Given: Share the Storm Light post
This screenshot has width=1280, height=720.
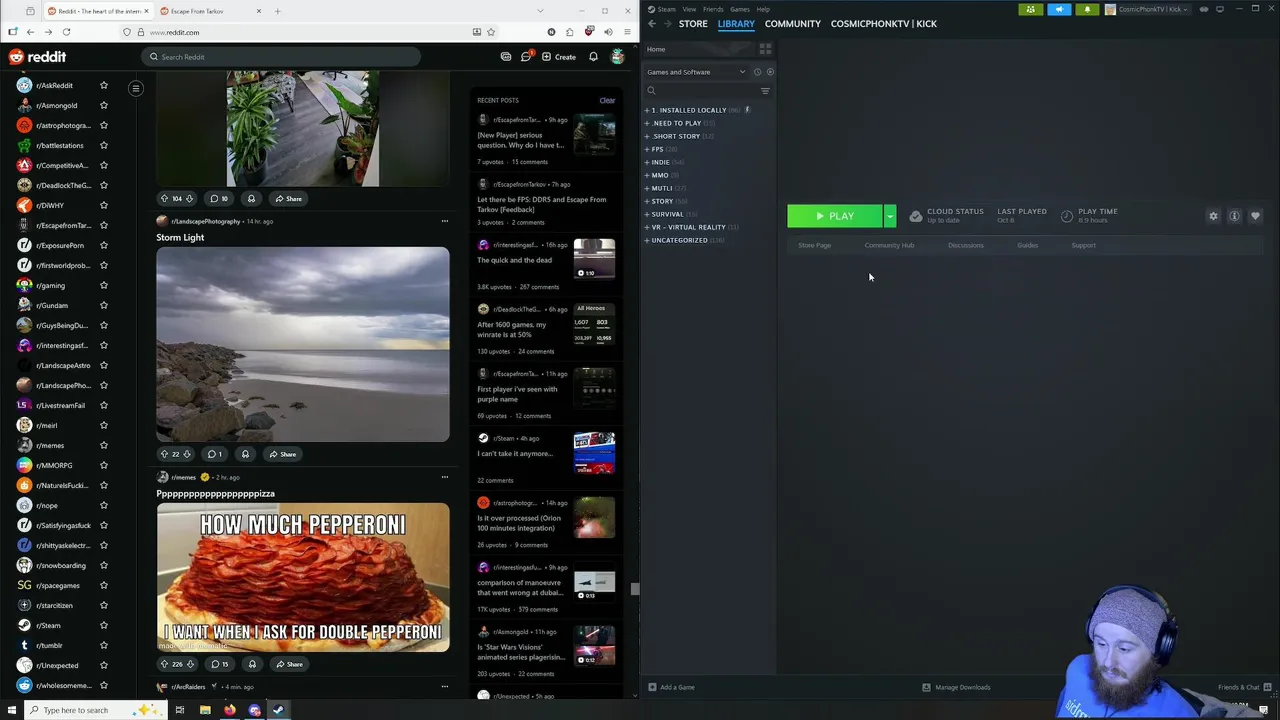Looking at the screenshot, I should (x=282, y=454).
